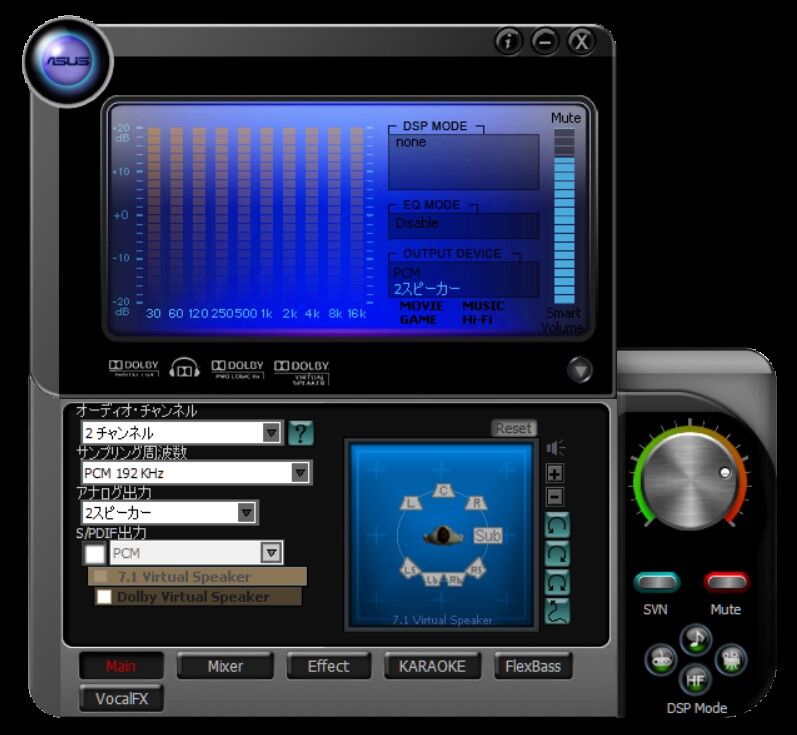Click the Rs right surround speaker

[x=476, y=569]
